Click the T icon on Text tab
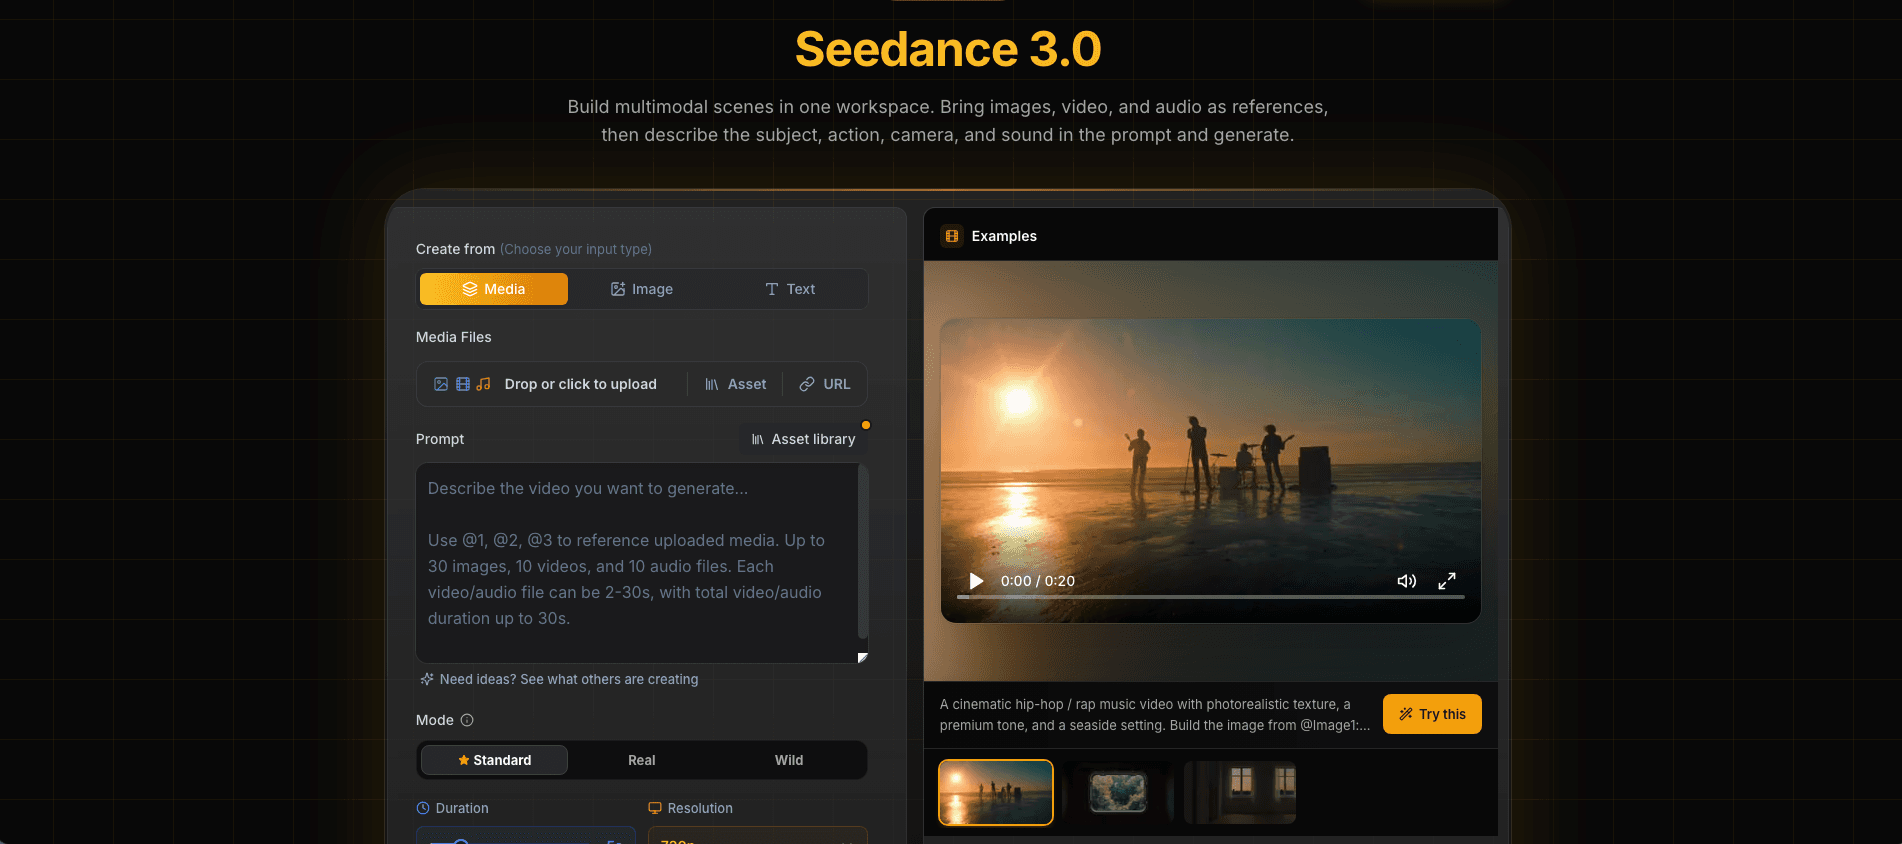Screen dimensions: 1902x844 [x=772, y=289]
